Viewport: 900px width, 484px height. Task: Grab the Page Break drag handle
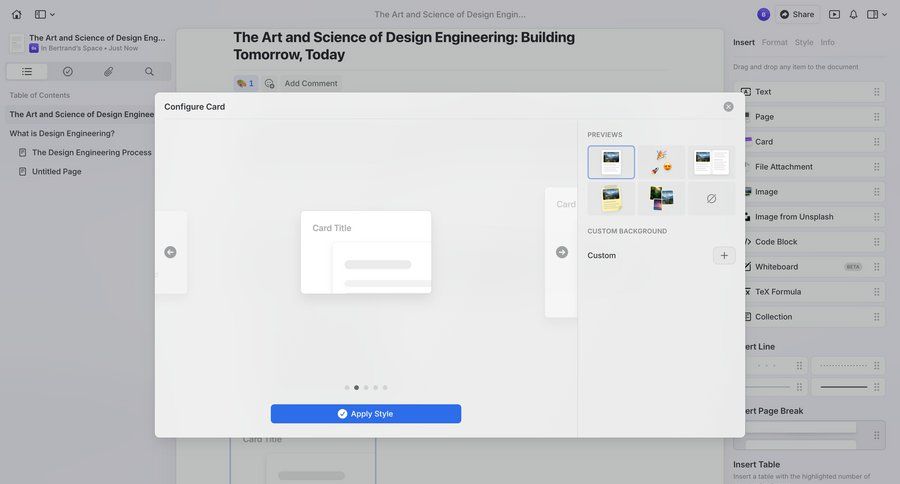click(x=876, y=435)
